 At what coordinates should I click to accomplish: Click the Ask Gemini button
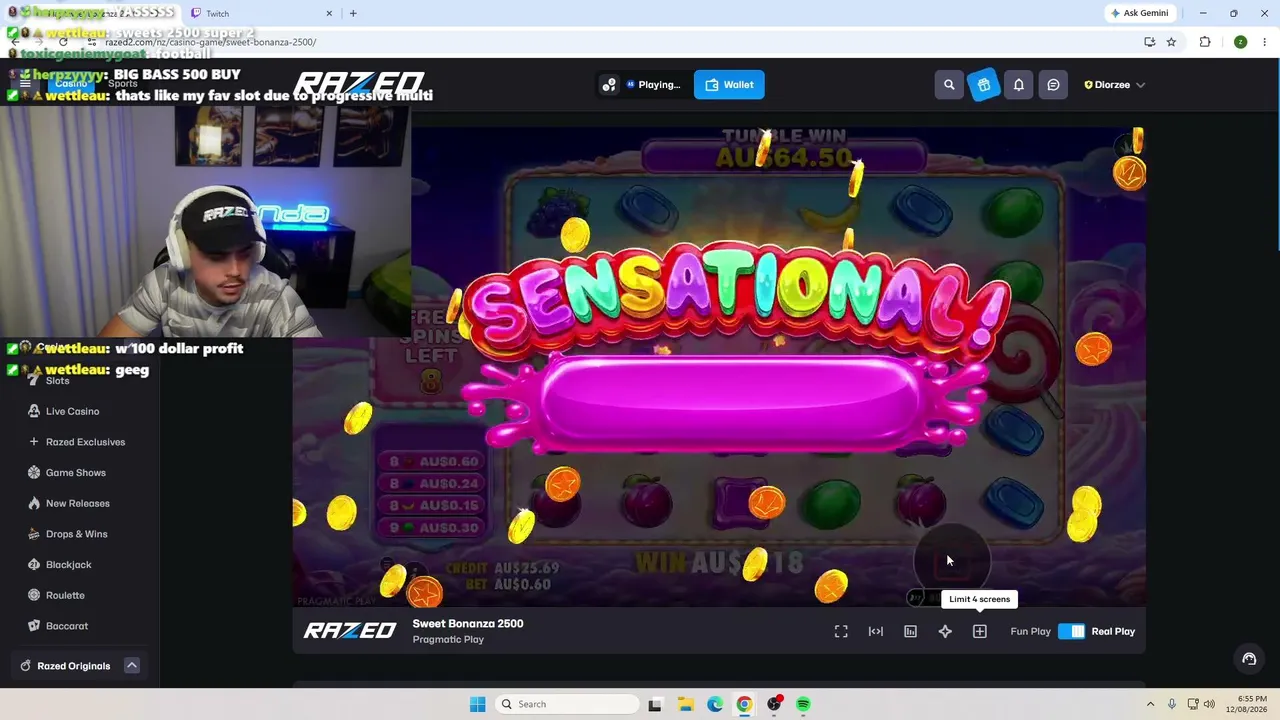coord(1139,13)
